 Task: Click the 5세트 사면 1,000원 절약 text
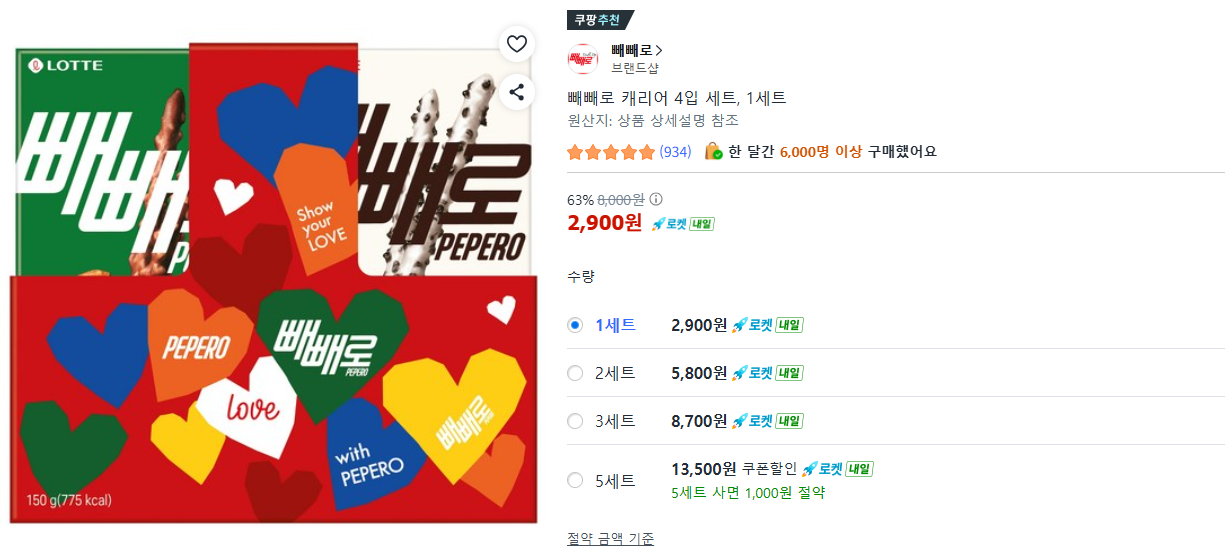(x=748, y=493)
